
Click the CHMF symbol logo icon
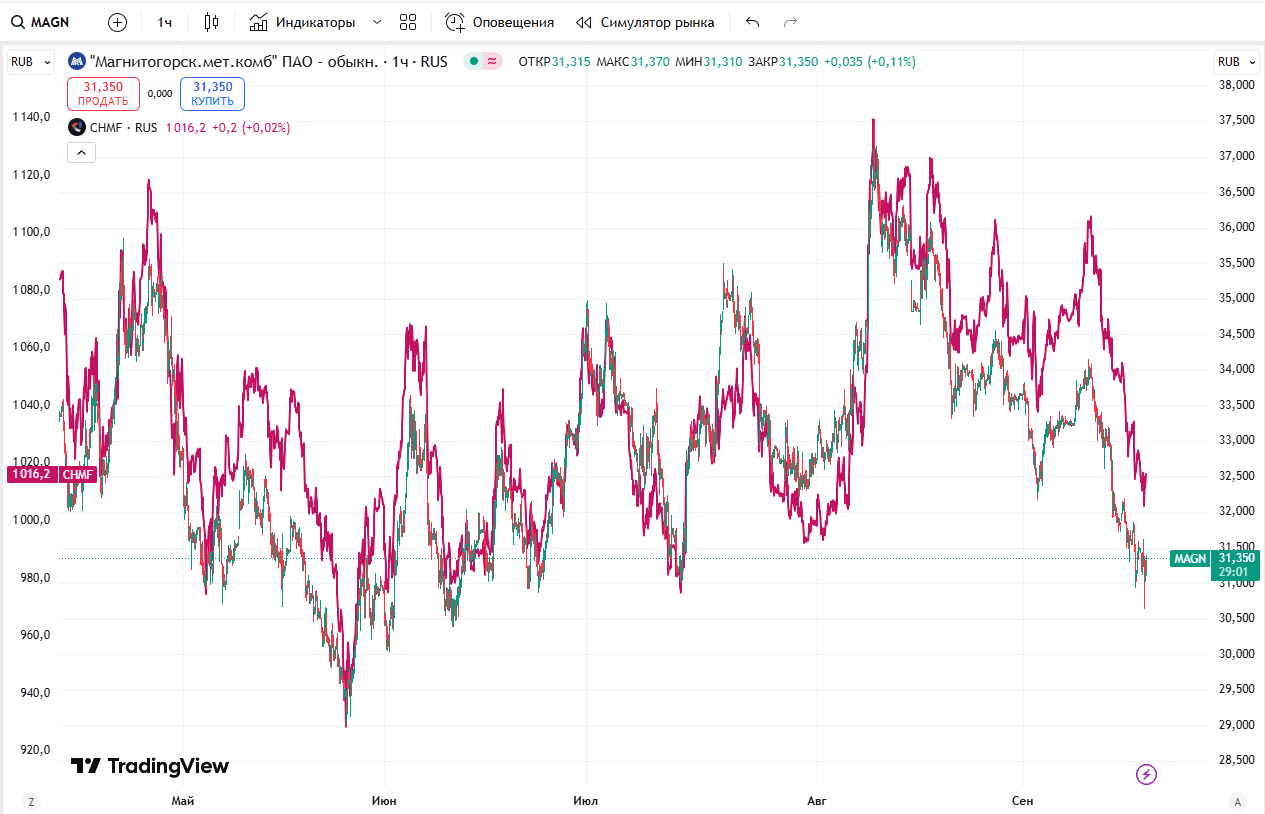click(x=76, y=127)
